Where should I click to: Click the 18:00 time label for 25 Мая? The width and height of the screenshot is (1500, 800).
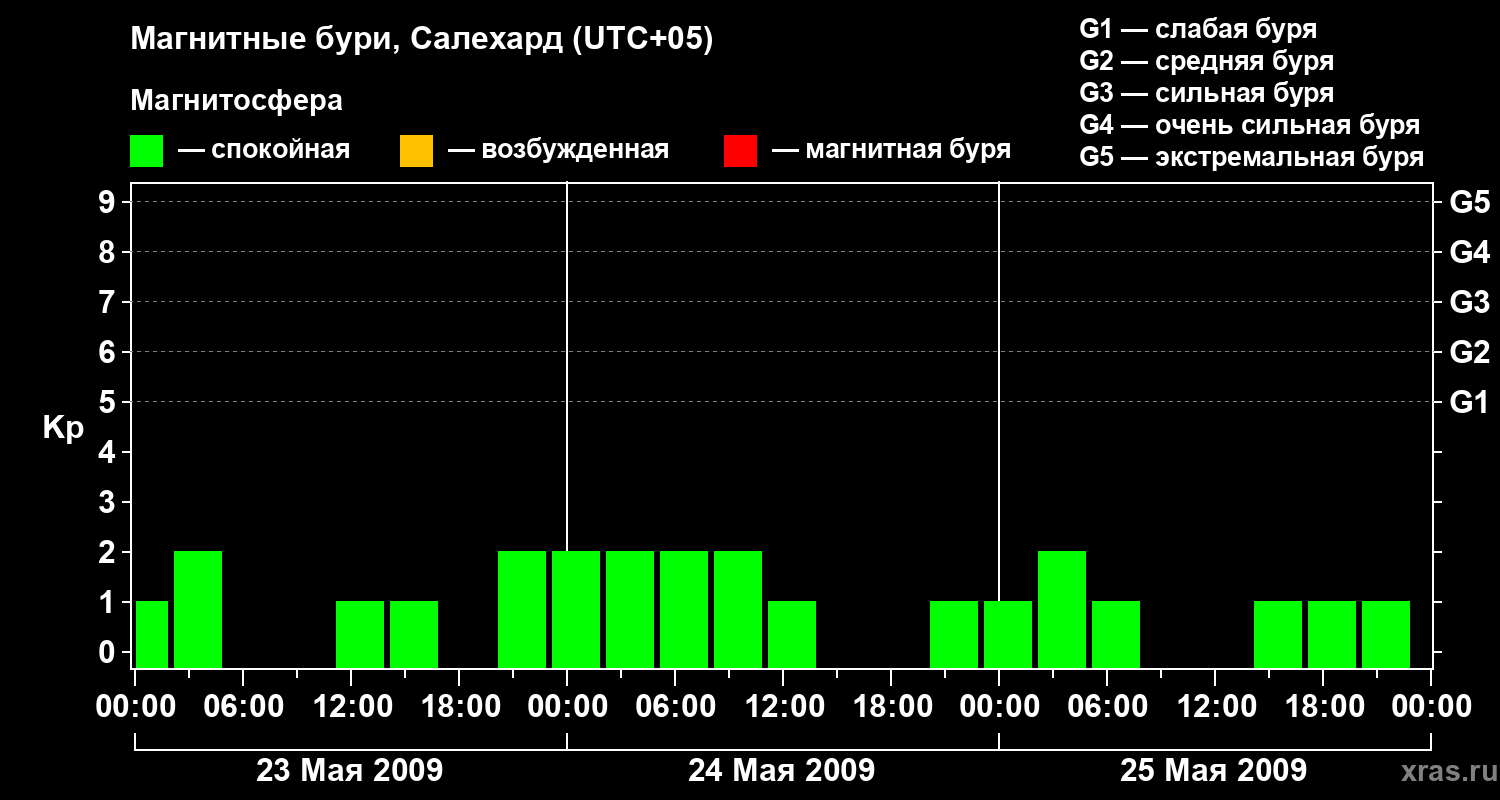[x=1323, y=706]
